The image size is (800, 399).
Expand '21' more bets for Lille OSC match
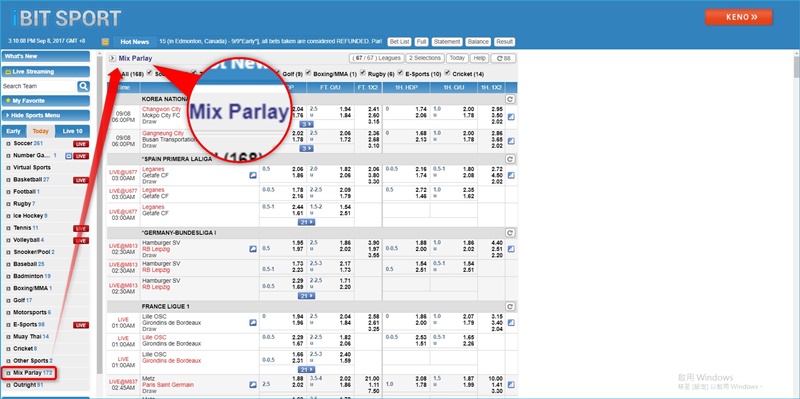coord(306,369)
